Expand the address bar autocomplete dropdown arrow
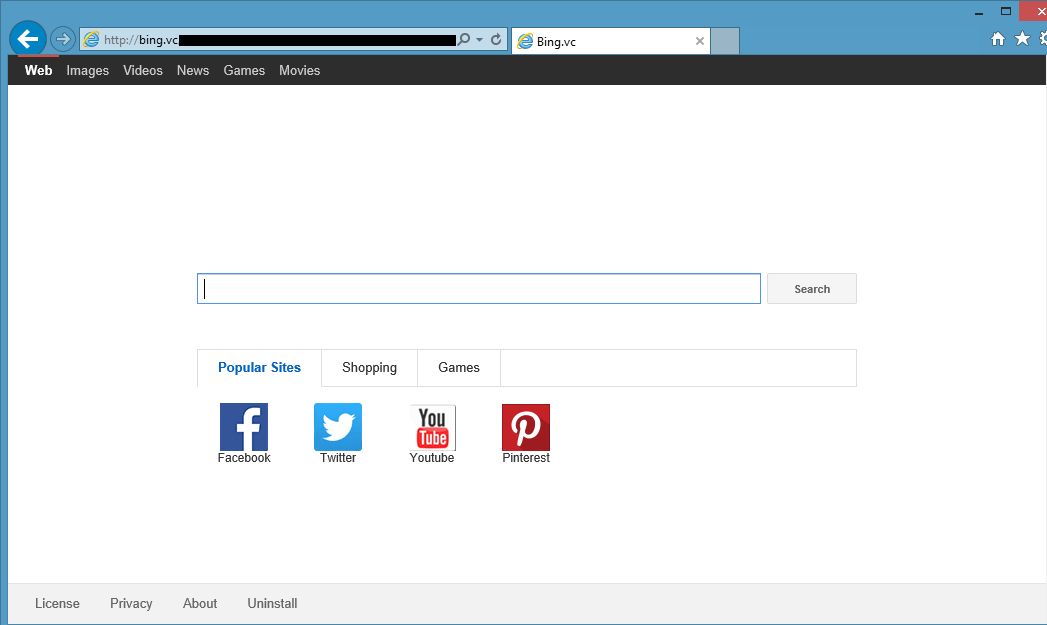The height and width of the screenshot is (625, 1047). tap(479, 39)
